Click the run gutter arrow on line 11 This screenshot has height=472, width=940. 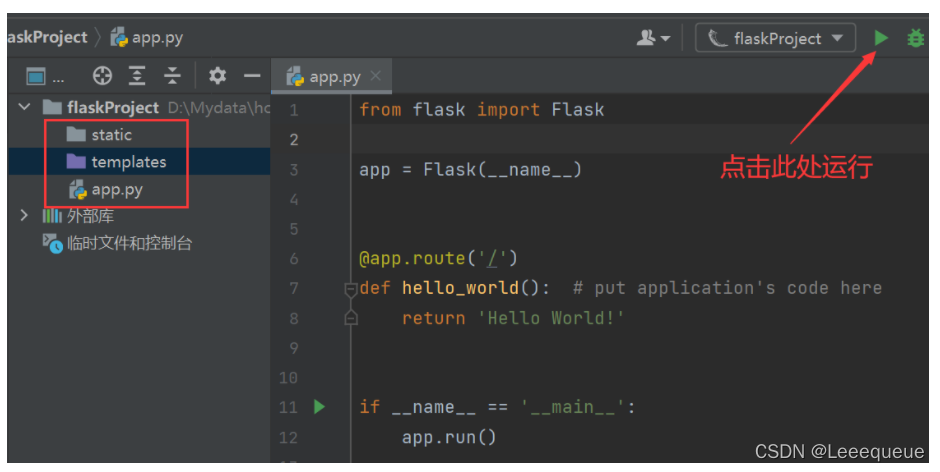pos(319,407)
